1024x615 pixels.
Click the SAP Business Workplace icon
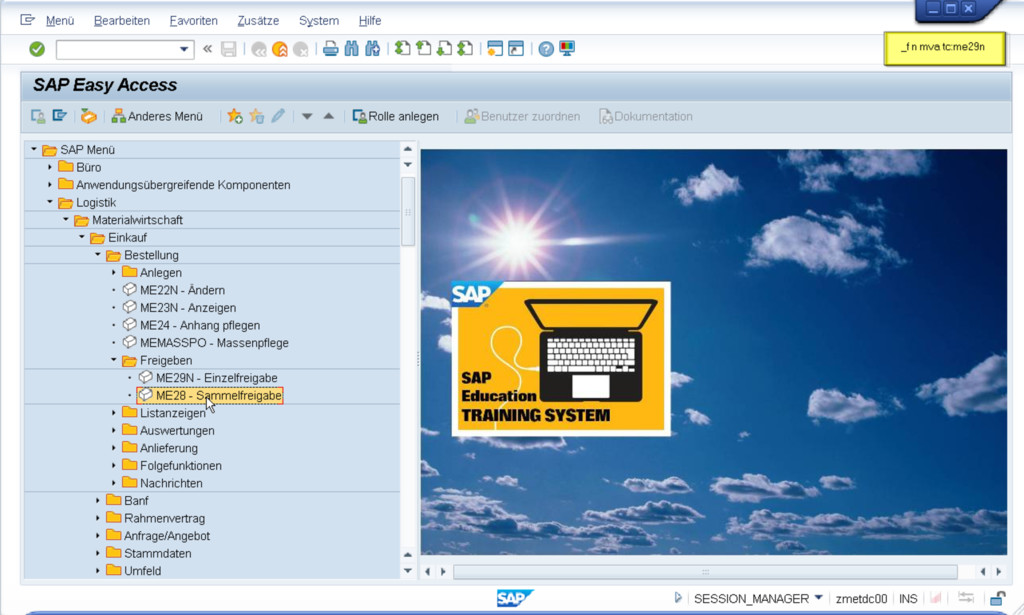point(89,116)
